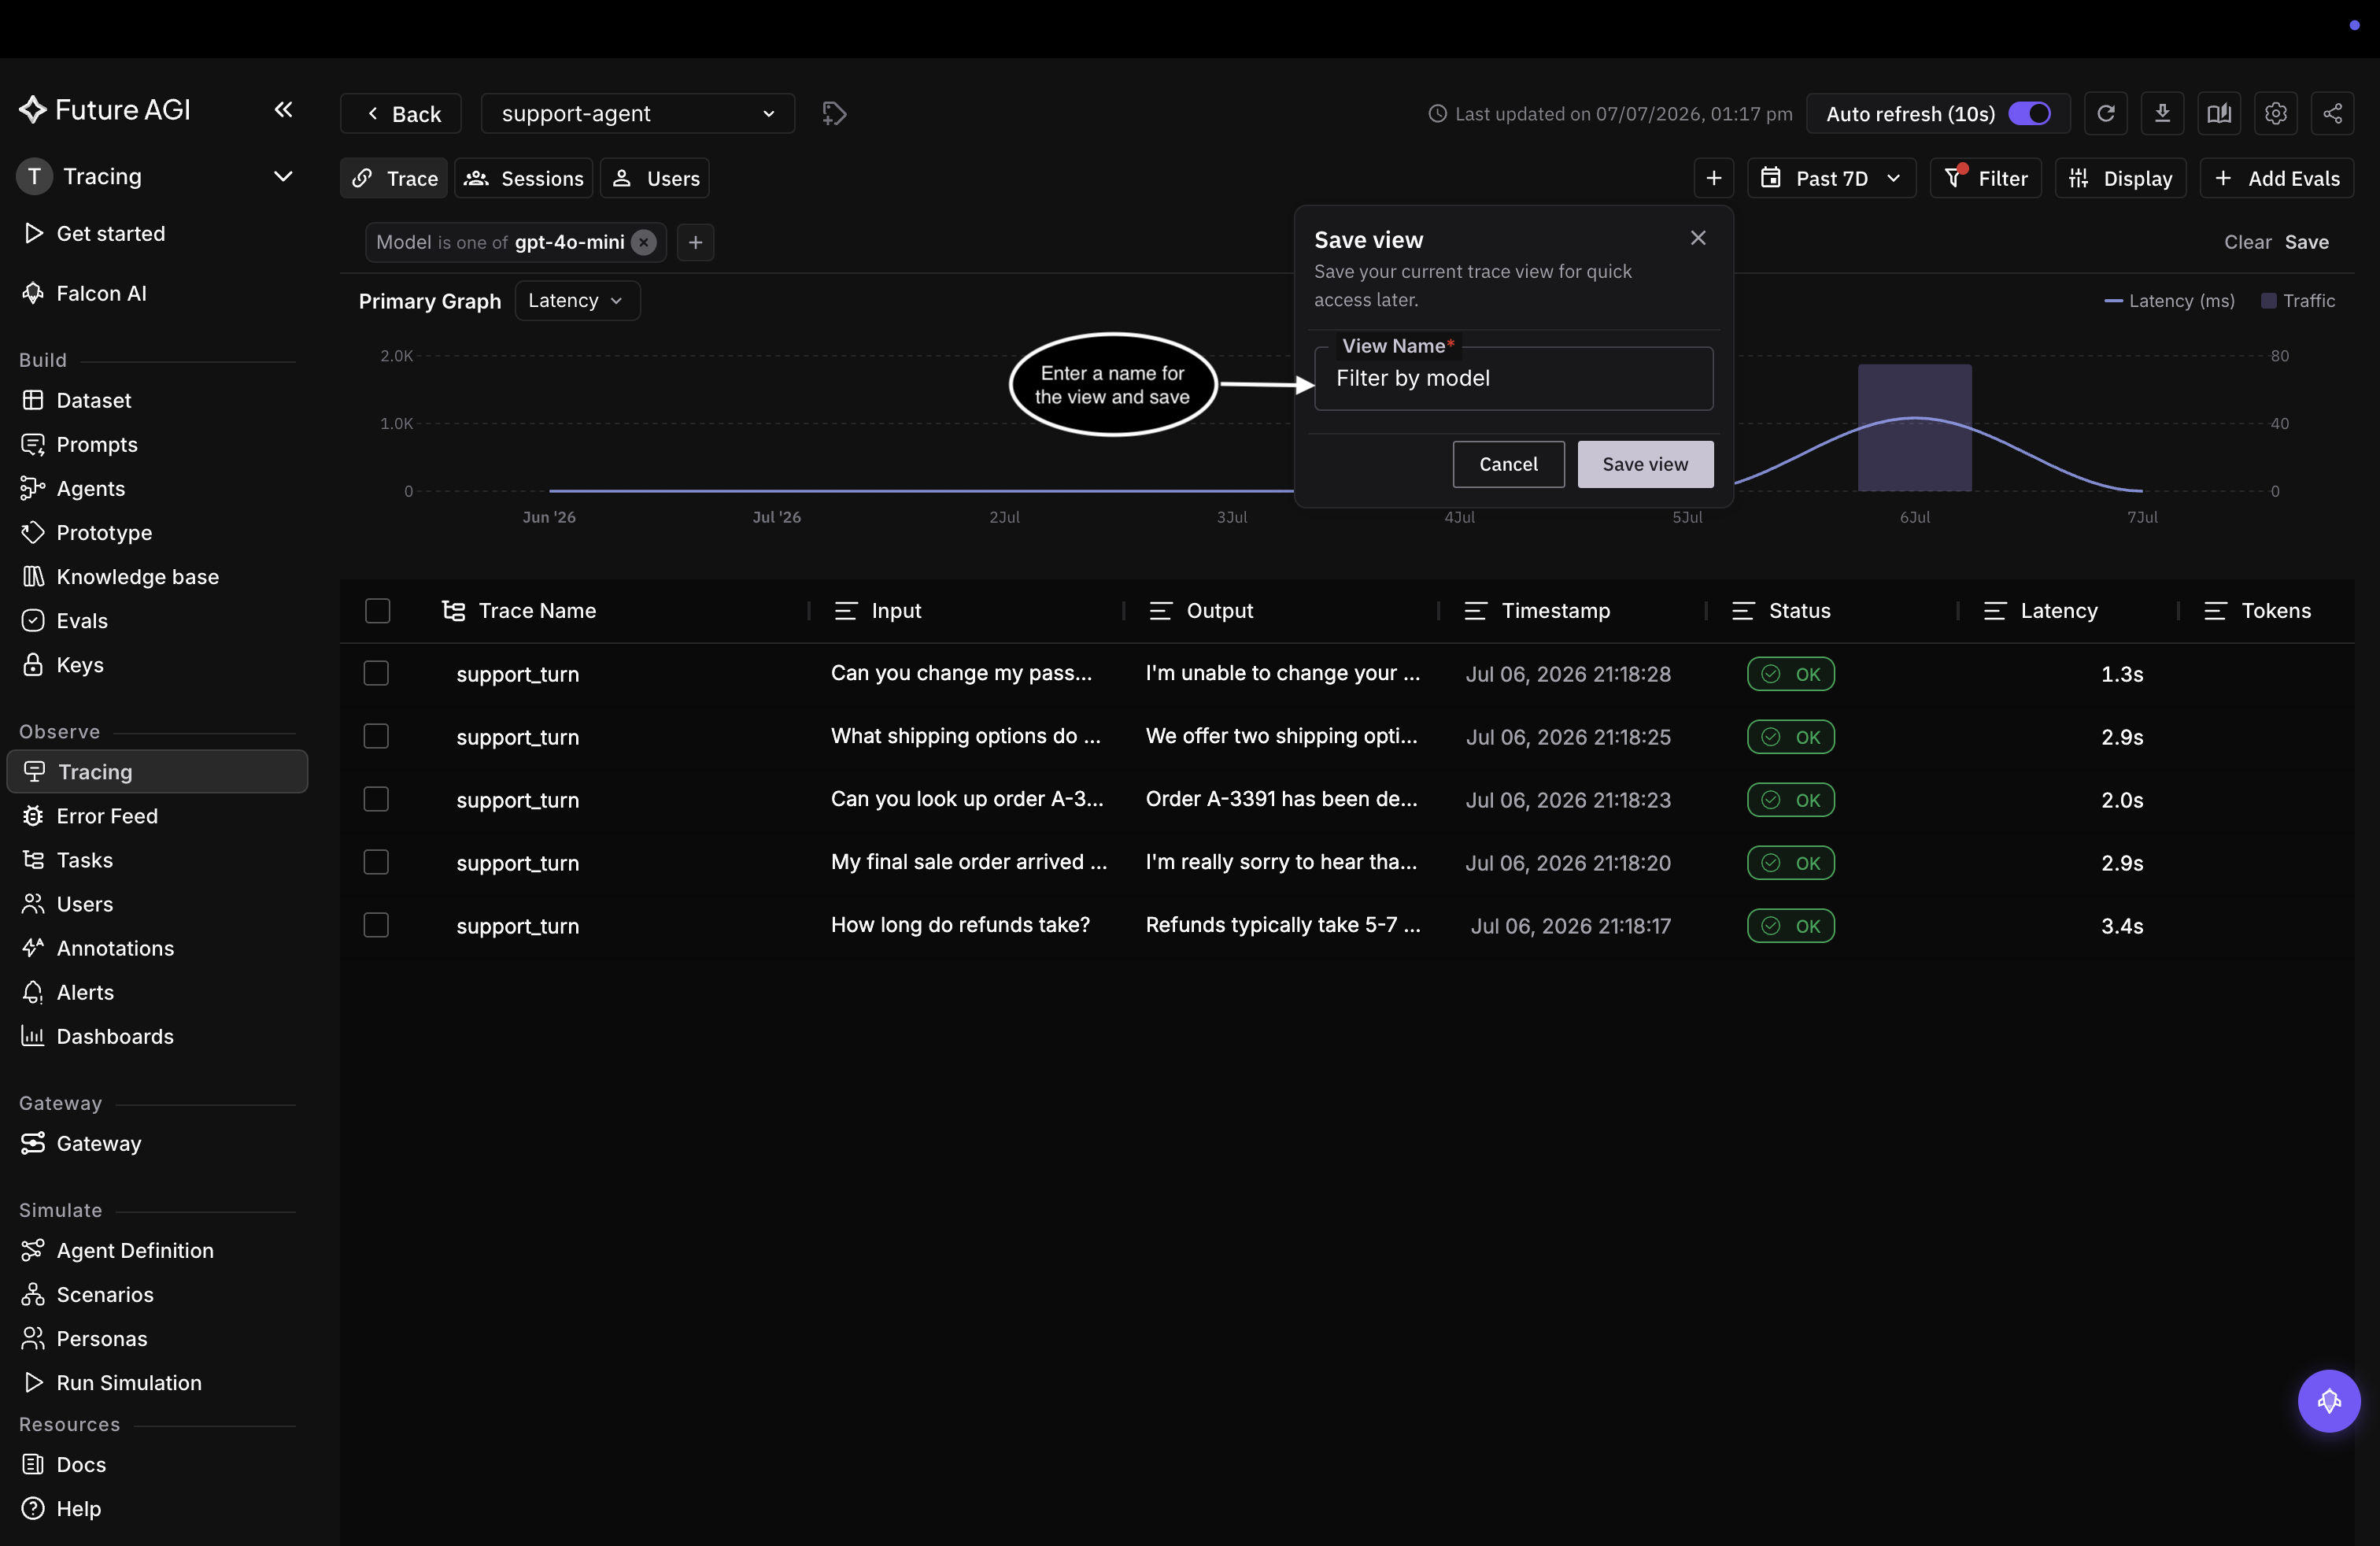Viewport: 2380px width, 1546px height.
Task: Open Prototype in the sidebar
Action: click(x=157, y=532)
